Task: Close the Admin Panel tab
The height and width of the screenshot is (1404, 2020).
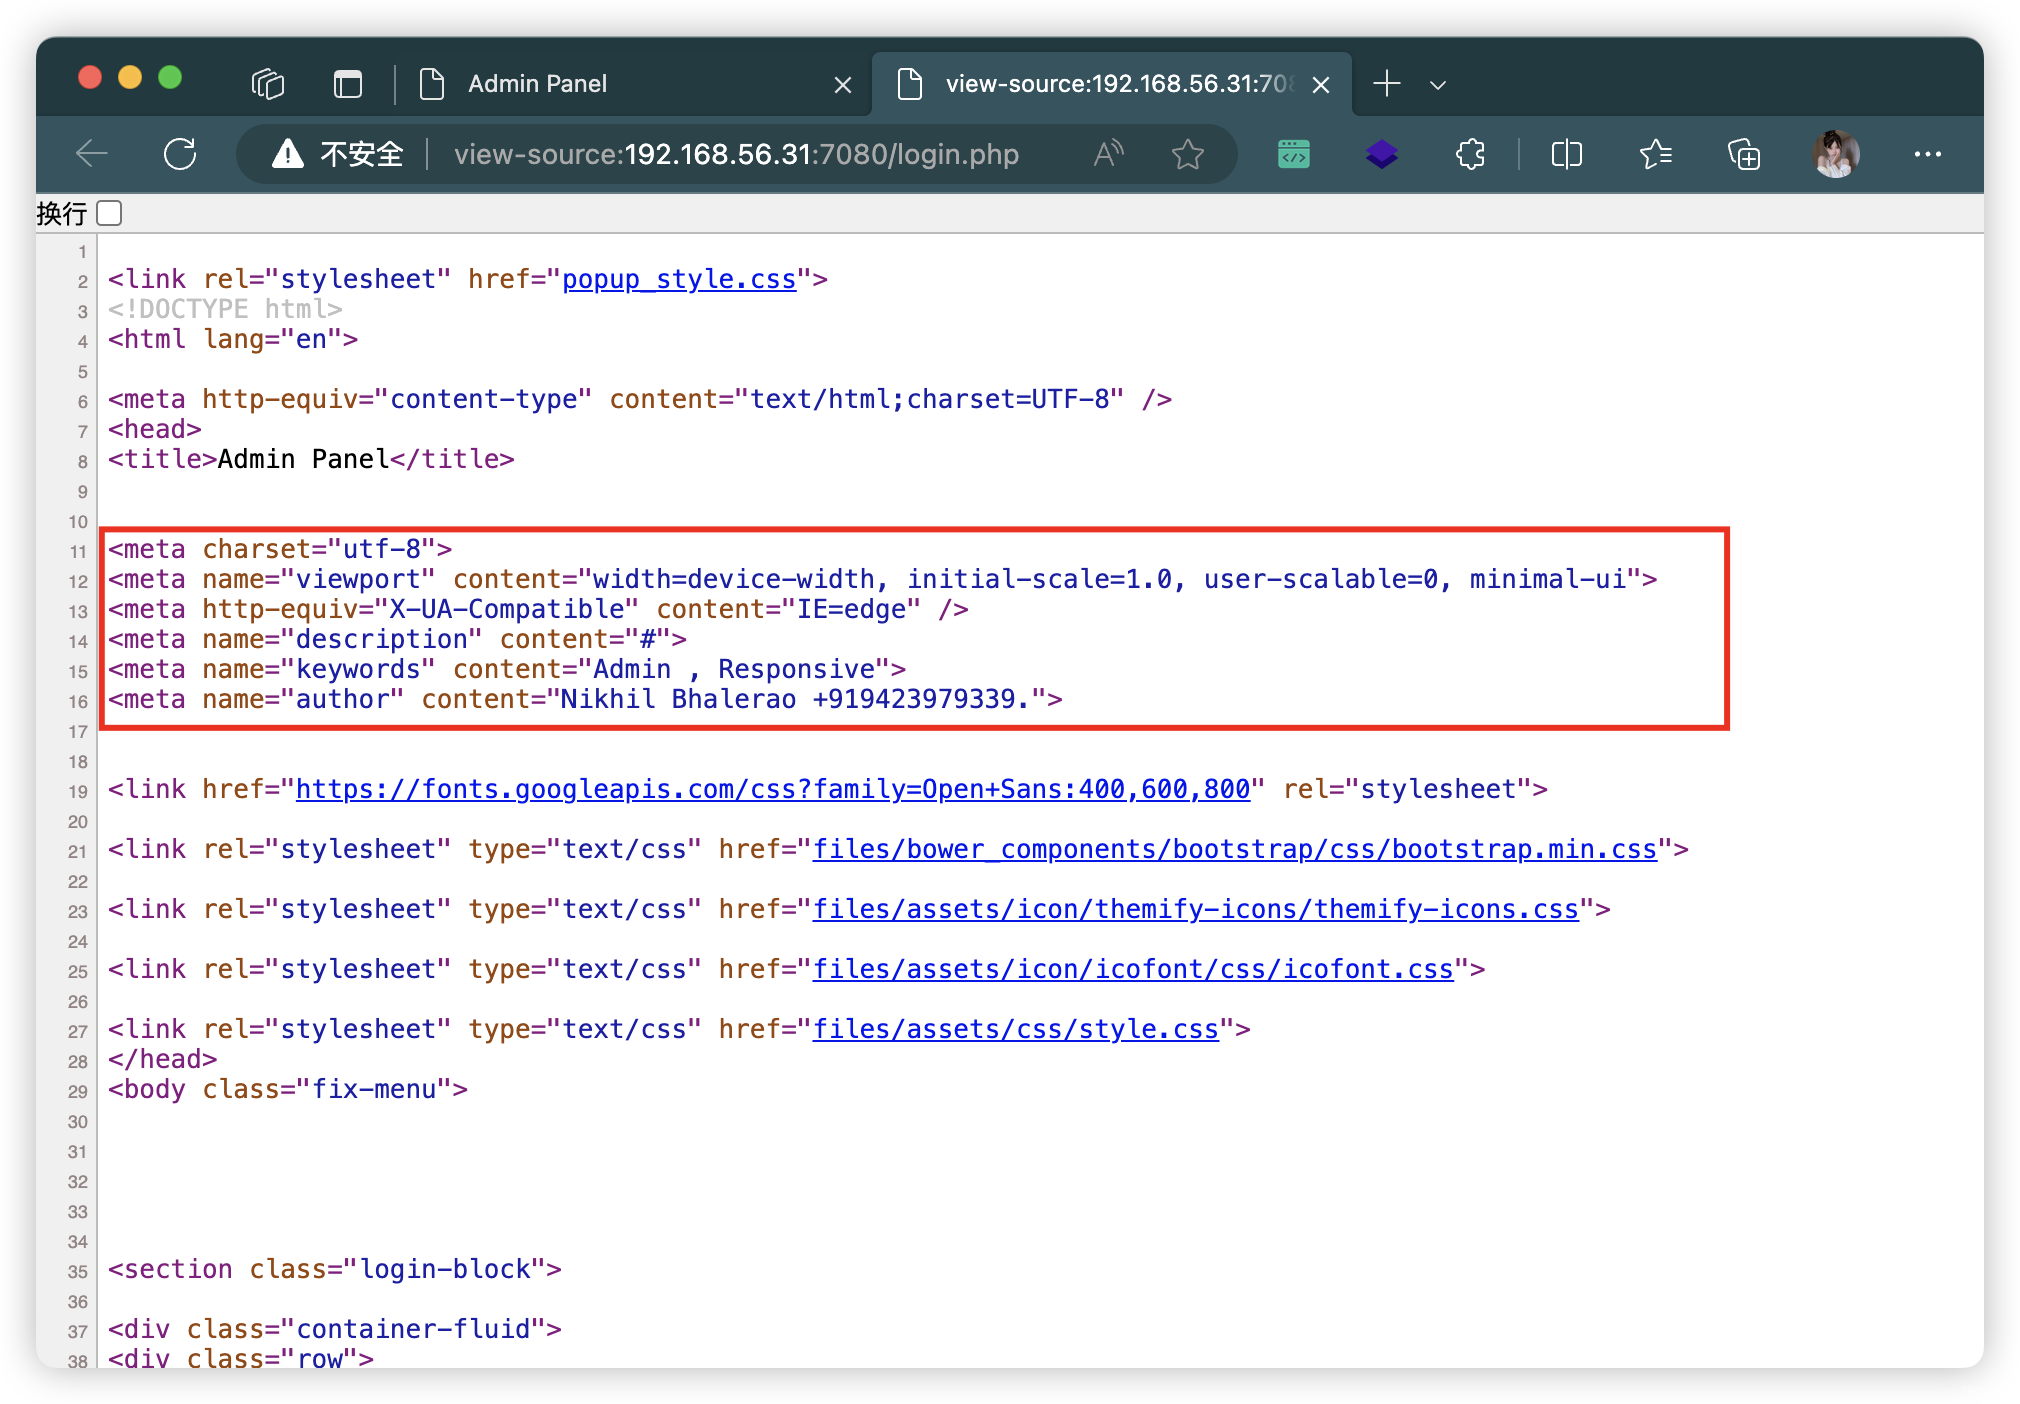Action: [x=843, y=85]
